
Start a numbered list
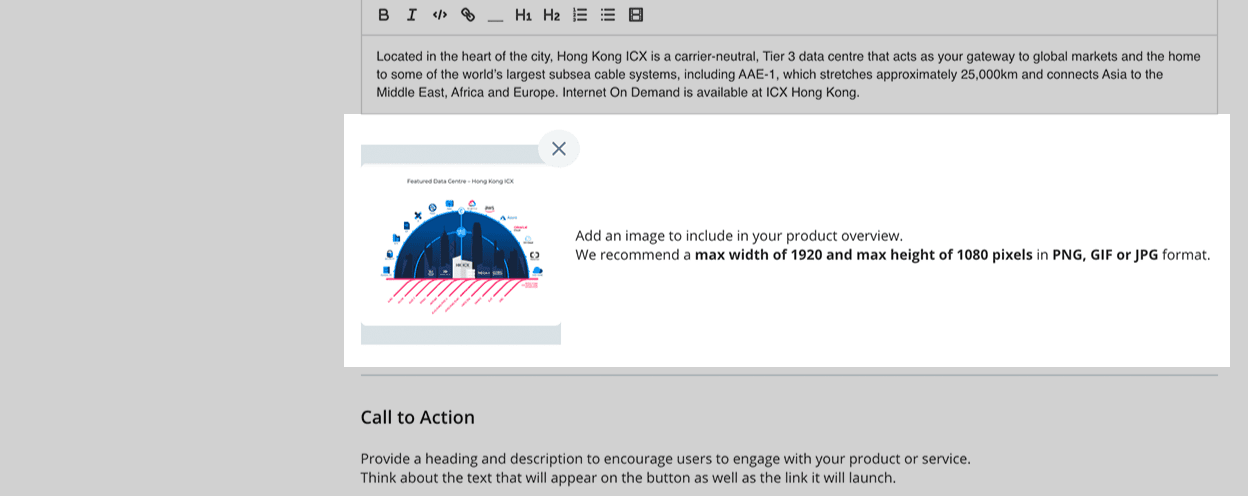(x=579, y=15)
